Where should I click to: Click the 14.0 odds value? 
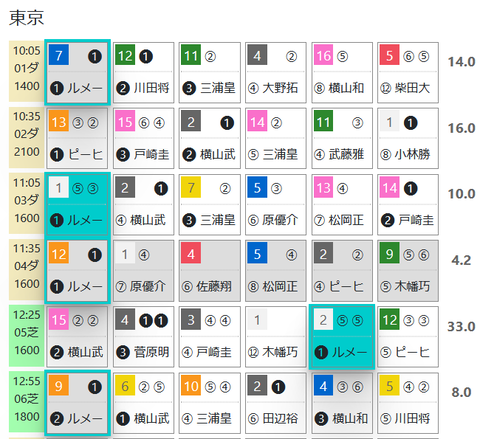461,62
